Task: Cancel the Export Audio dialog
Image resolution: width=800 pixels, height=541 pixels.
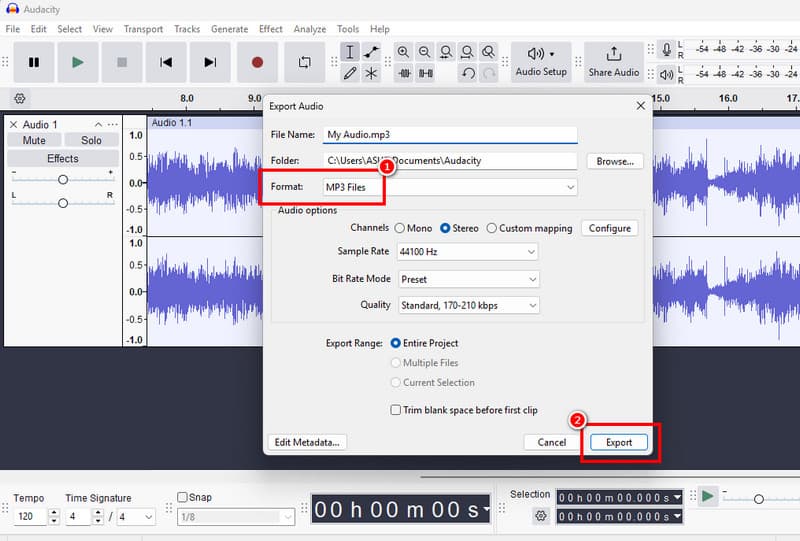Action: point(552,442)
